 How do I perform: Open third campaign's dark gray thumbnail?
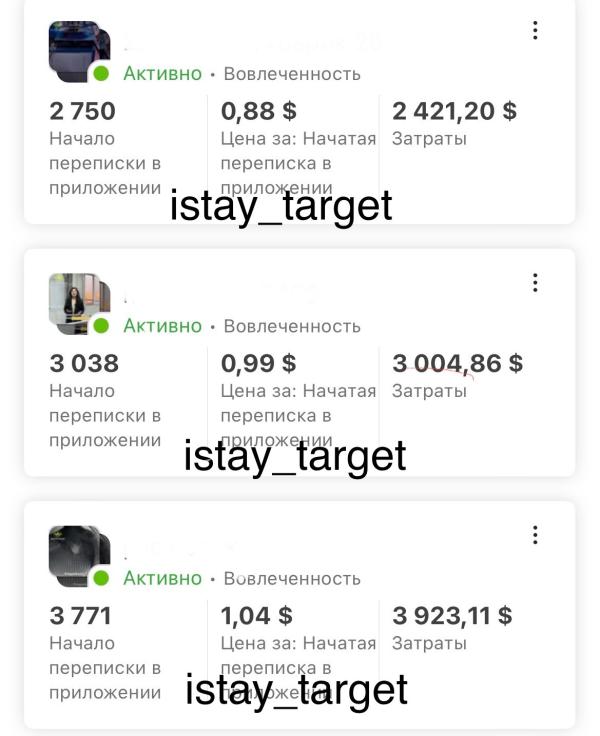79,556
